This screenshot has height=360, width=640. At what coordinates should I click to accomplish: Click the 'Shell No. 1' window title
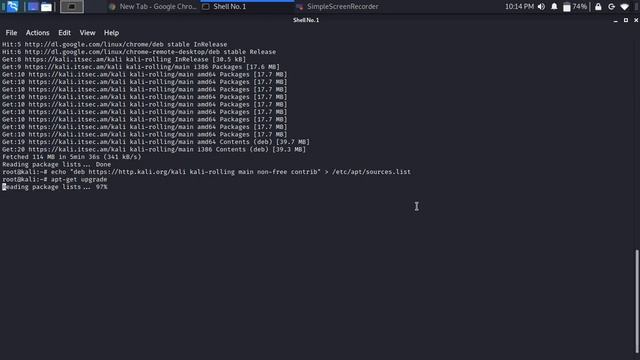[306, 20]
